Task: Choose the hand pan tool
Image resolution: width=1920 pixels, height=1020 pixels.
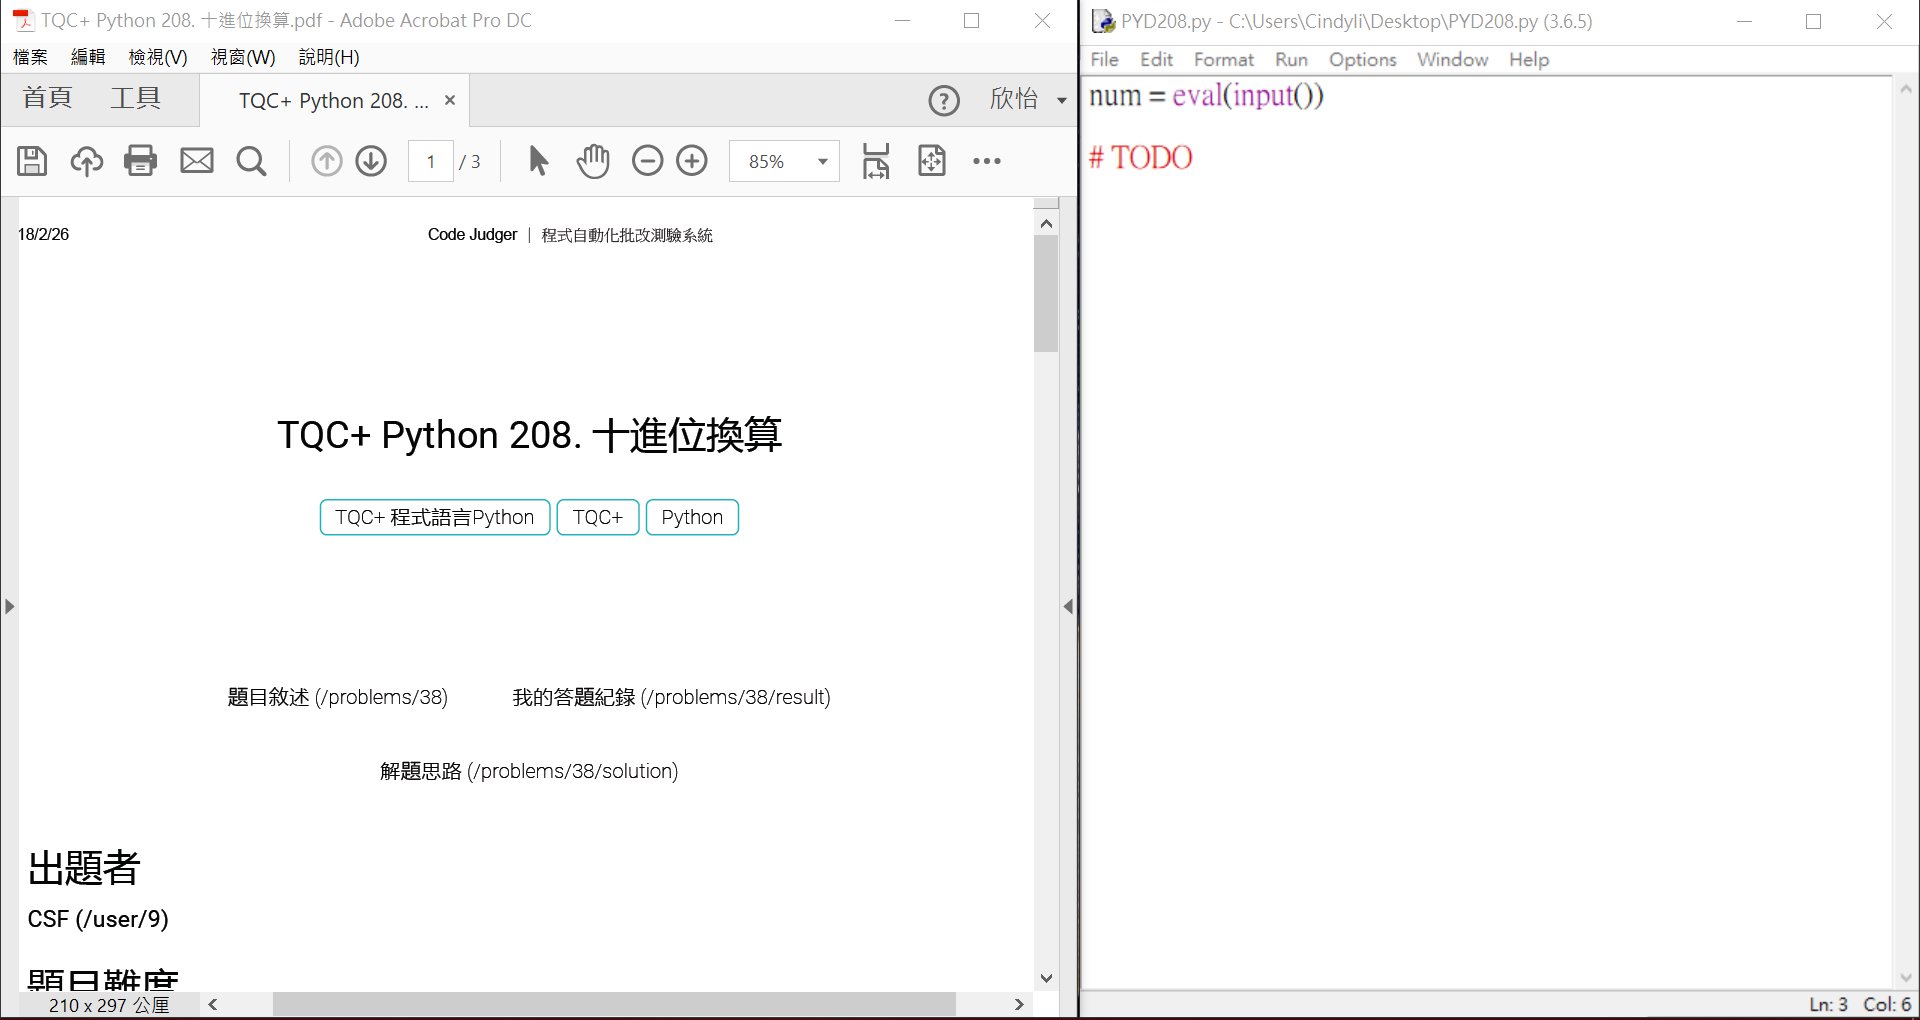Action: pyautogui.click(x=593, y=161)
